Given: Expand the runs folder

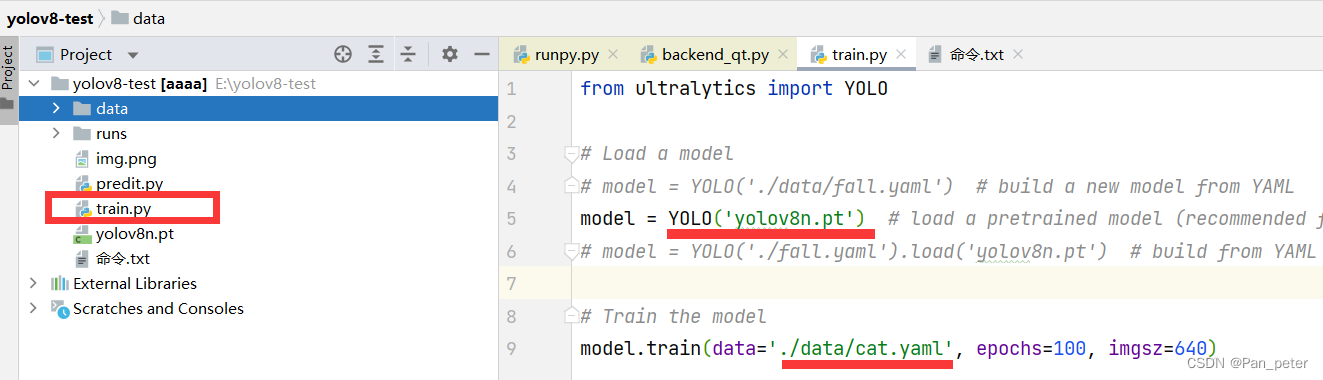Looking at the screenshot, I should point(56,133).
